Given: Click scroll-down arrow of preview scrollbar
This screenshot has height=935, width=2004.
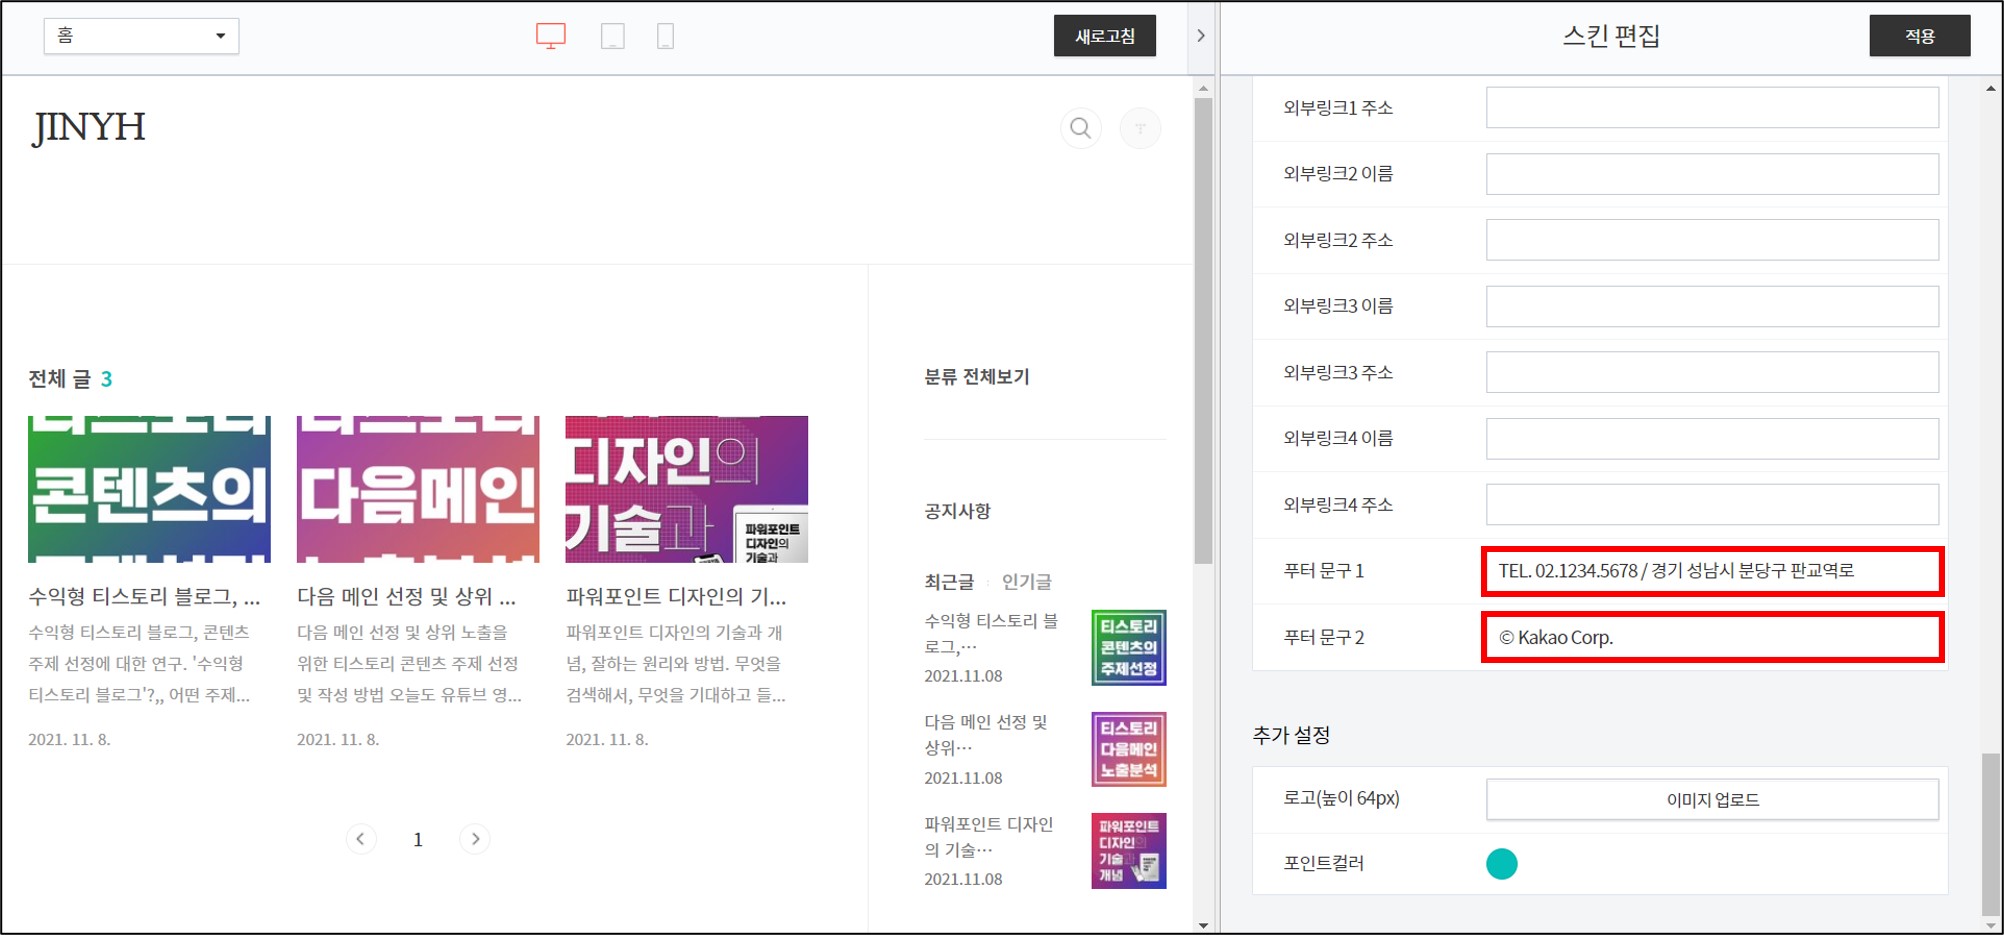Looking at the screenshot, I should (1203, 926).
